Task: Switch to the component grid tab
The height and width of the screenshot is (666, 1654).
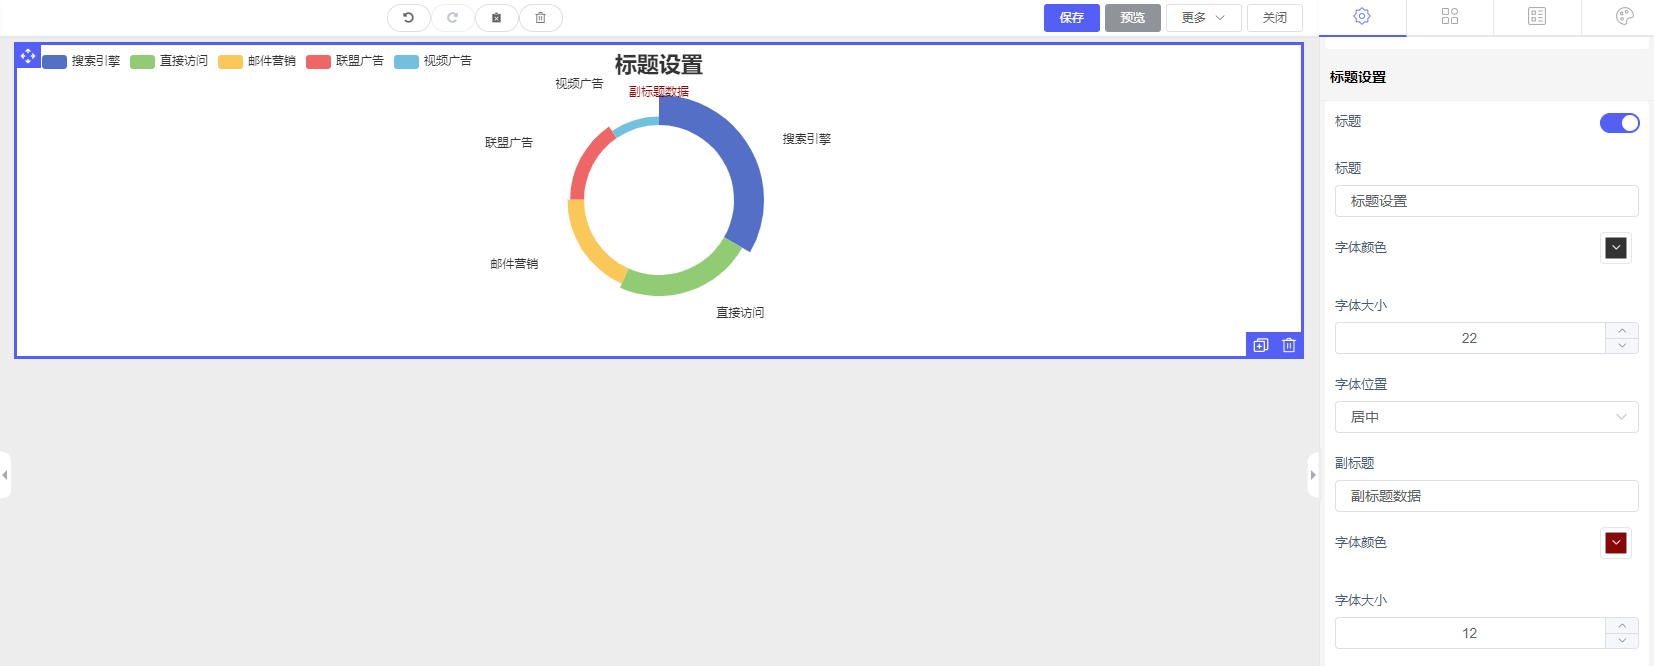Action: (x=1450, y=16)
